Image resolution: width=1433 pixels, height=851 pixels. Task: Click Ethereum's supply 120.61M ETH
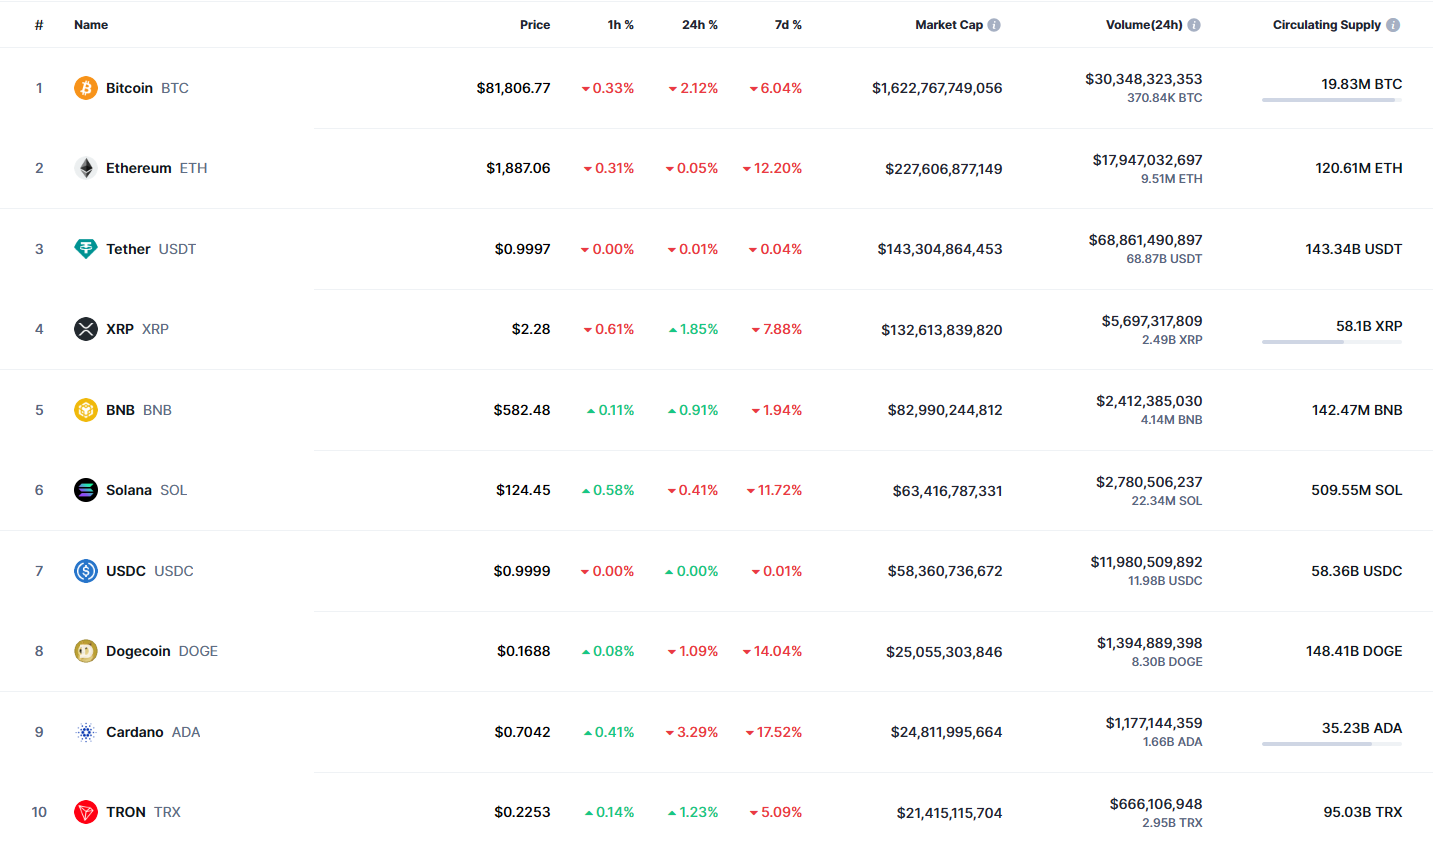(1359, 168)
